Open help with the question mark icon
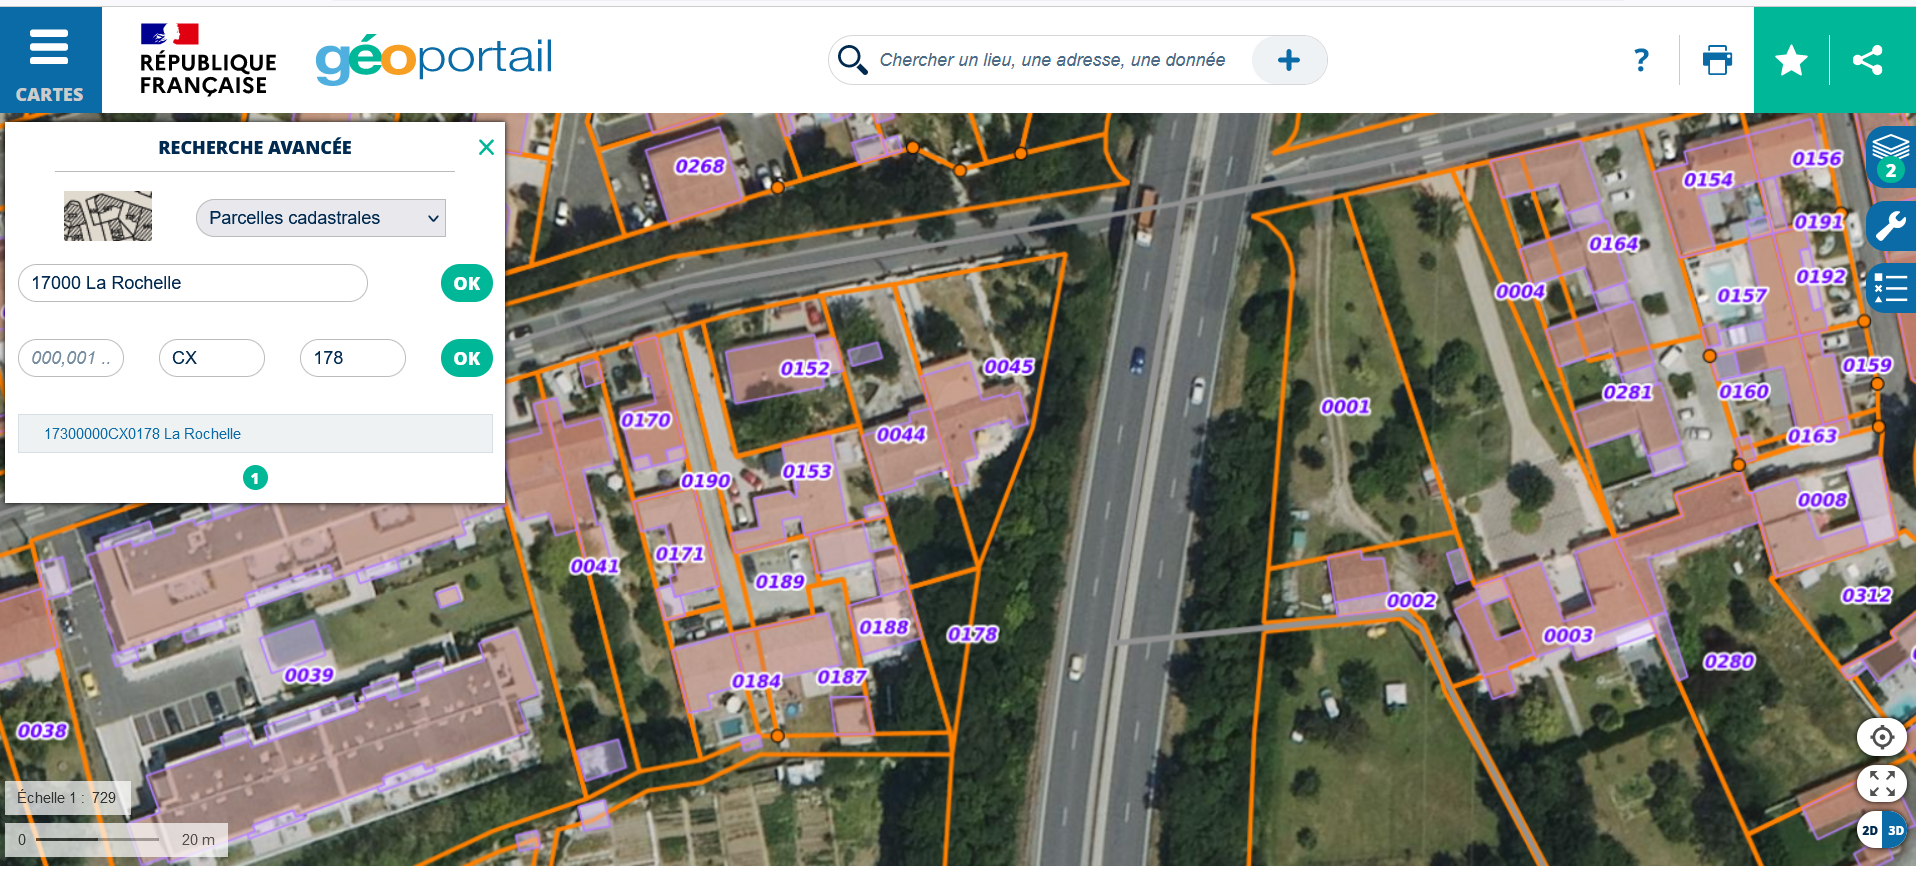Image resolution: width=1916 pixels, height=874 pixels. click(x=1640, y=60)
